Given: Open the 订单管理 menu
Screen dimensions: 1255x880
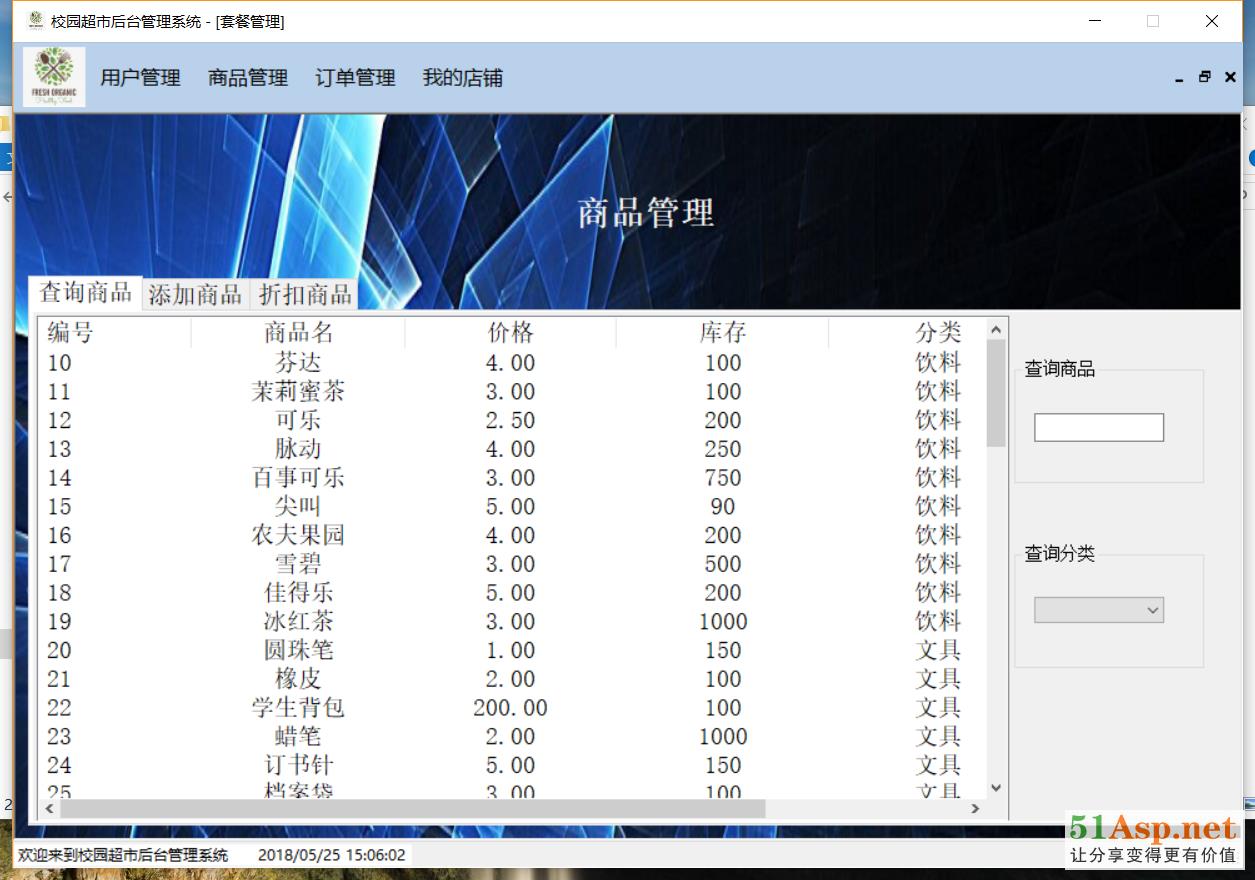Looking at the screenshot, I should pyautogui.click(x=355, y=78).
